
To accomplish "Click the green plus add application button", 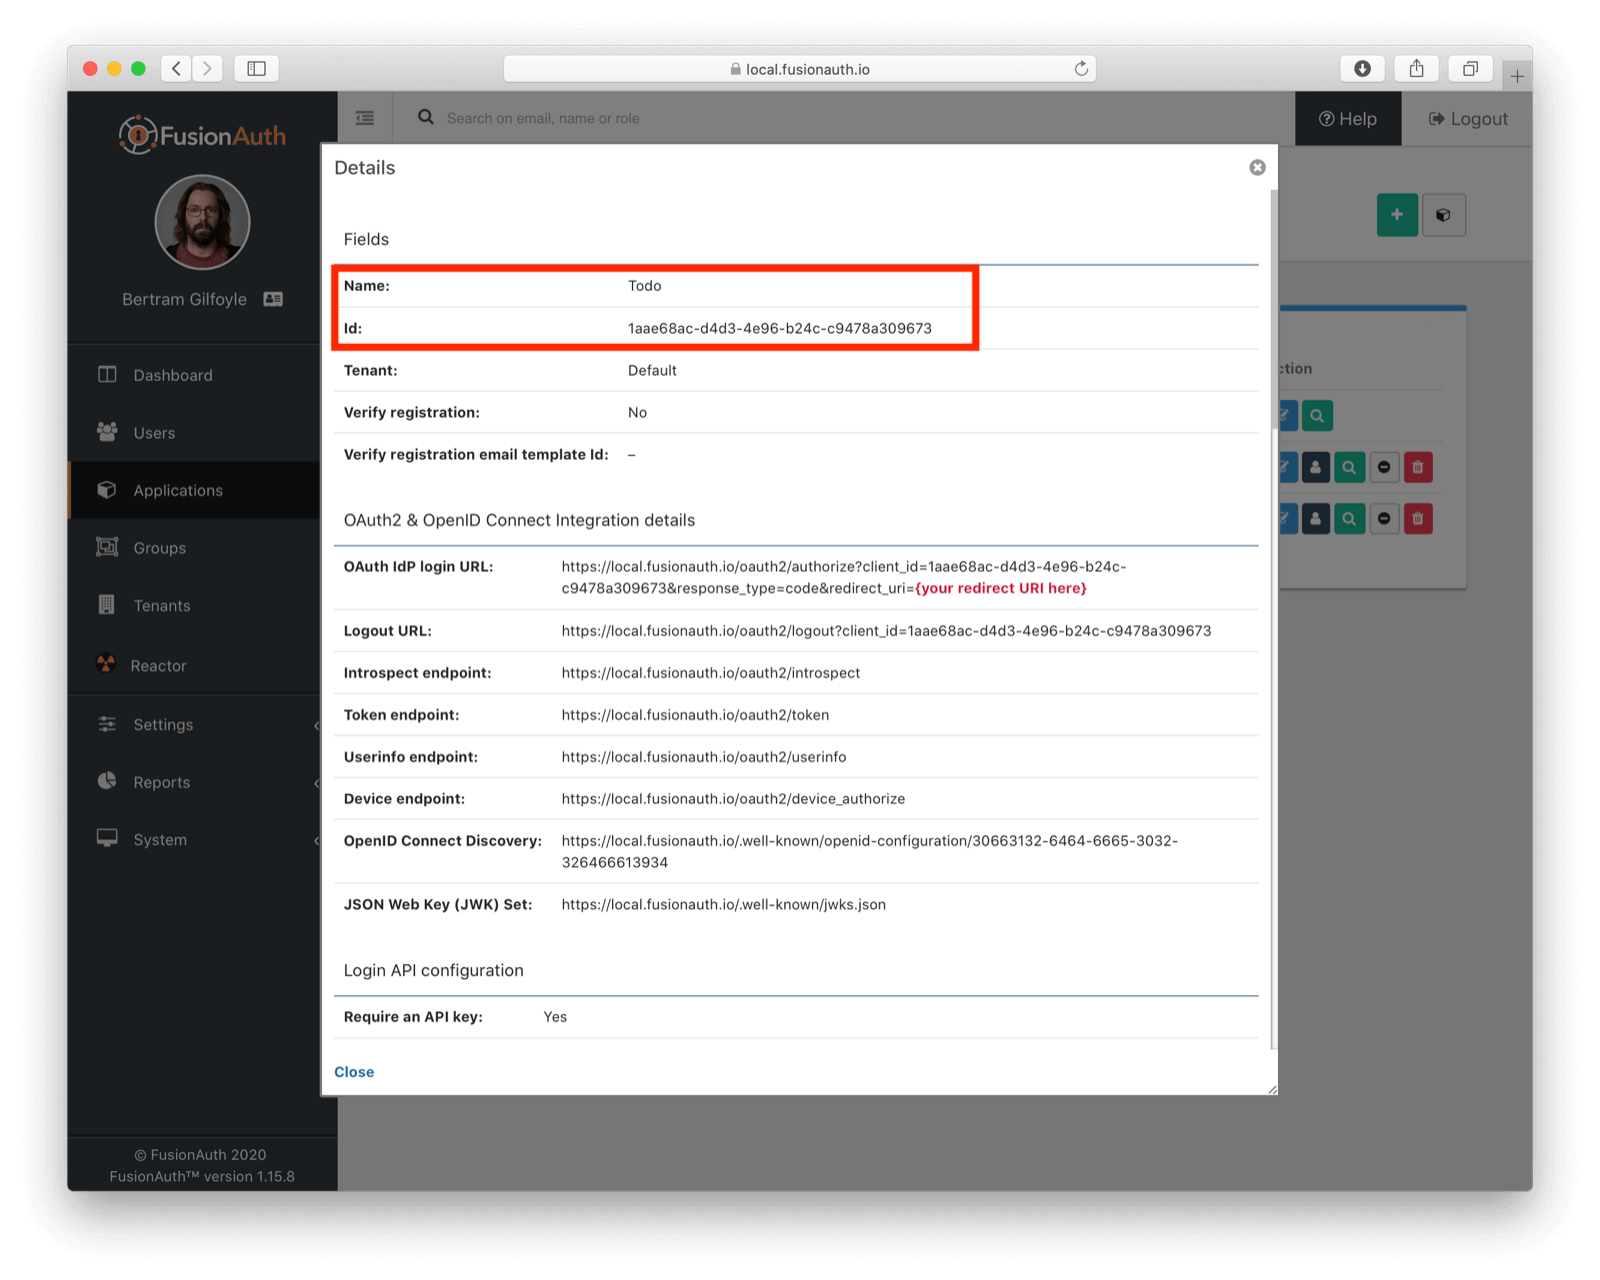I will (1397, 215).
